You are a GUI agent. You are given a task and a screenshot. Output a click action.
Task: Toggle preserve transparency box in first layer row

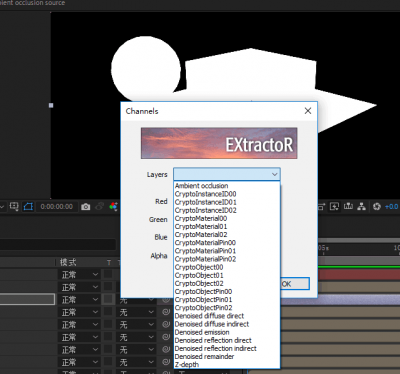pyautogui.click(x=108, y=274)
